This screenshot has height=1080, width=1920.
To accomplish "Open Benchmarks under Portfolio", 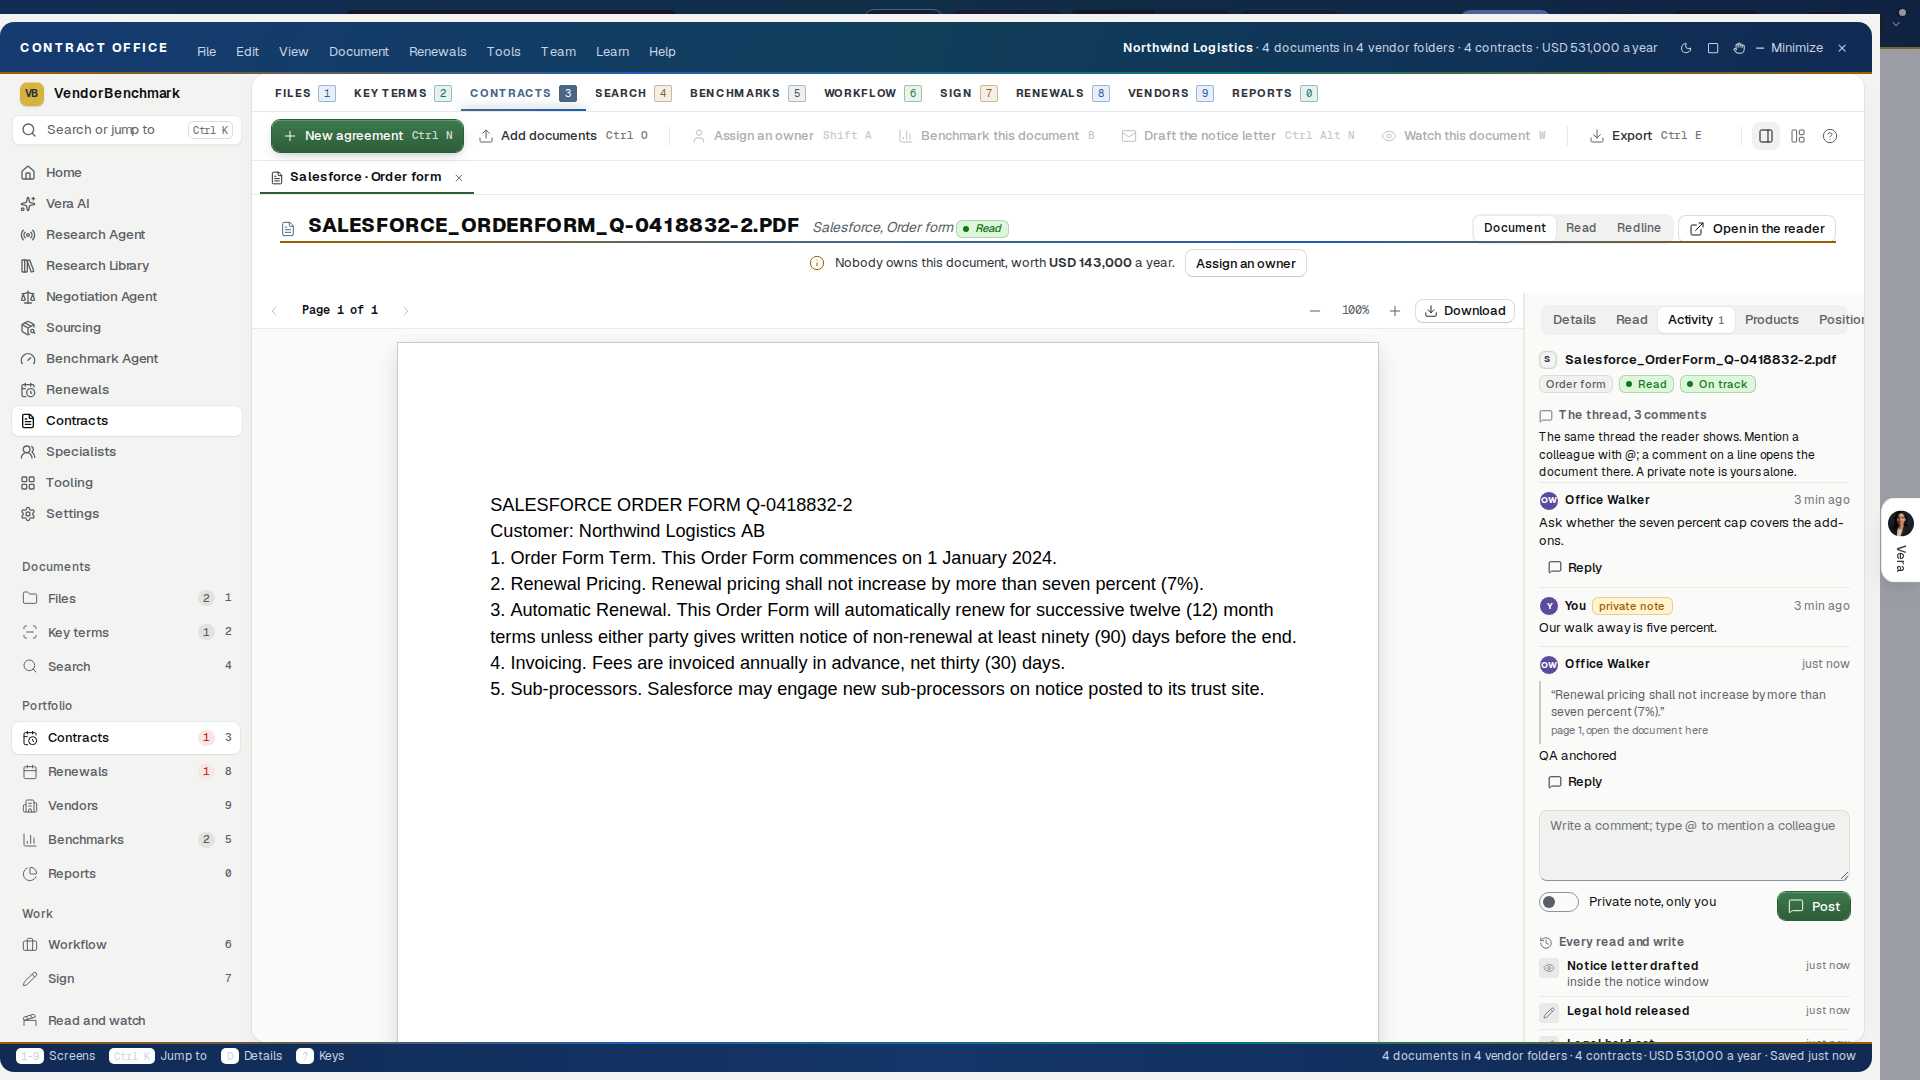I will click(x=126, y=840).
